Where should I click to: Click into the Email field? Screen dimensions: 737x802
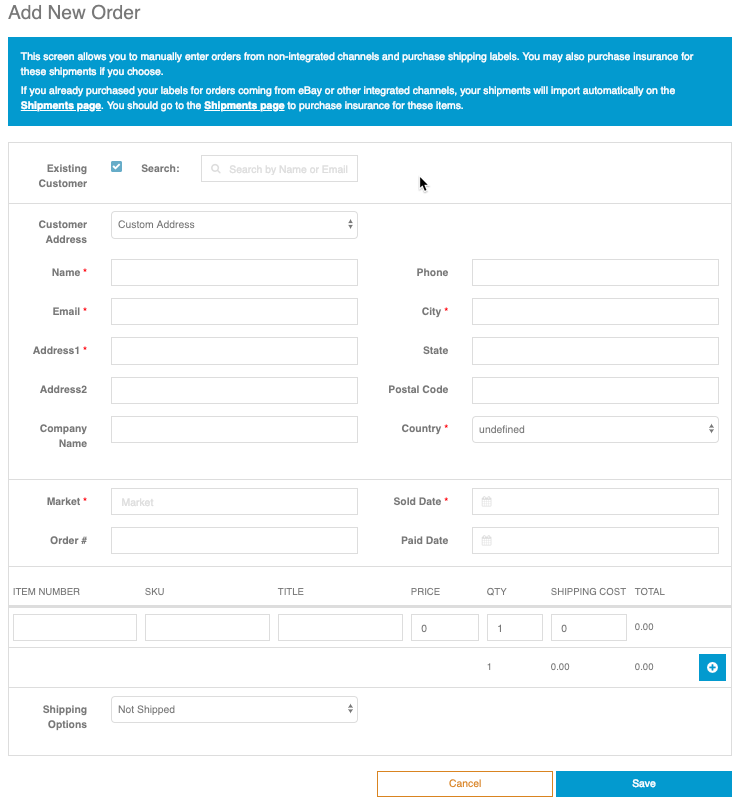234,312
